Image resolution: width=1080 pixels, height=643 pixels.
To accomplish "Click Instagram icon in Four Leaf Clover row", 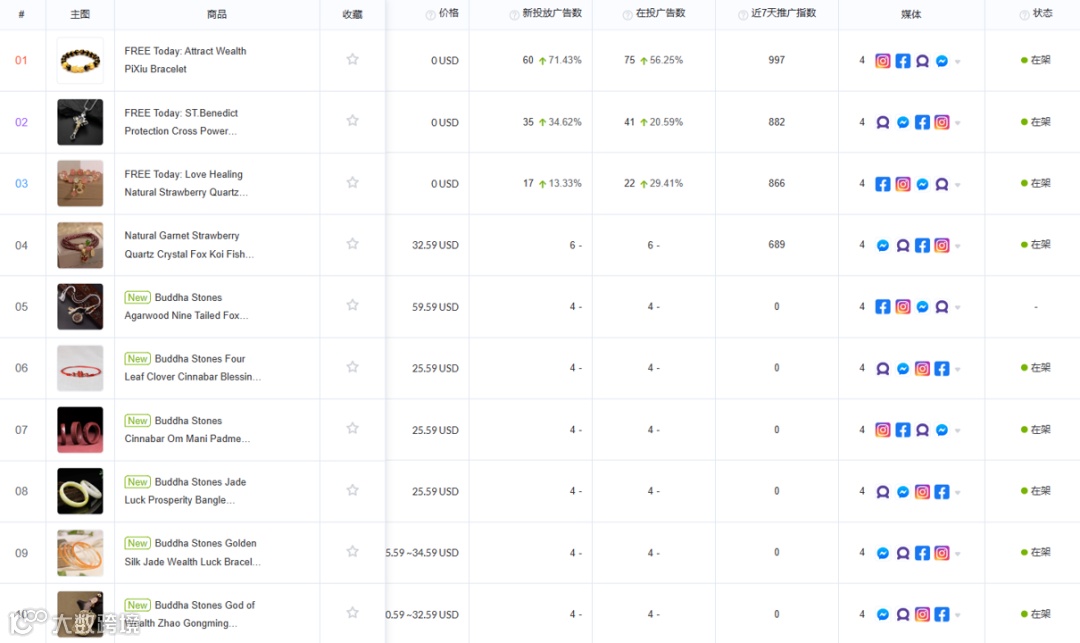I will click(922, 368).
